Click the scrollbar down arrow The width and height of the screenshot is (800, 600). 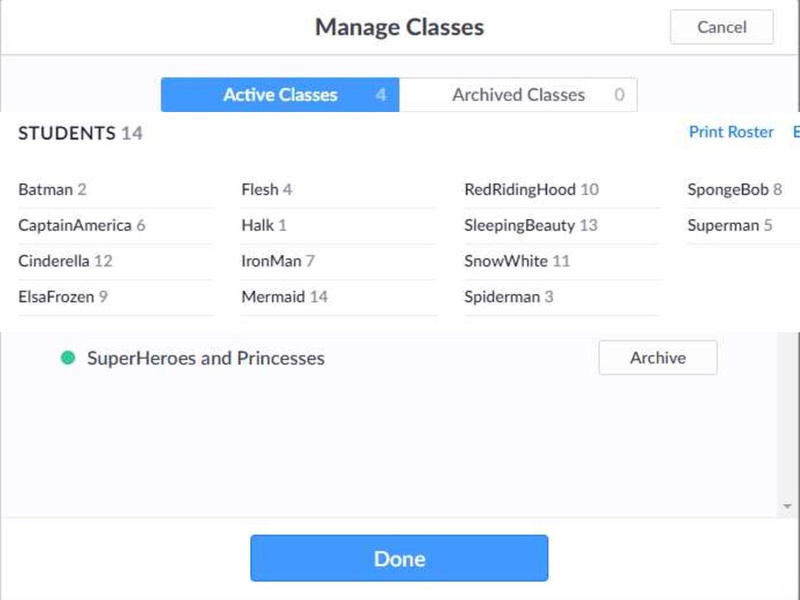tap(788, 507)
